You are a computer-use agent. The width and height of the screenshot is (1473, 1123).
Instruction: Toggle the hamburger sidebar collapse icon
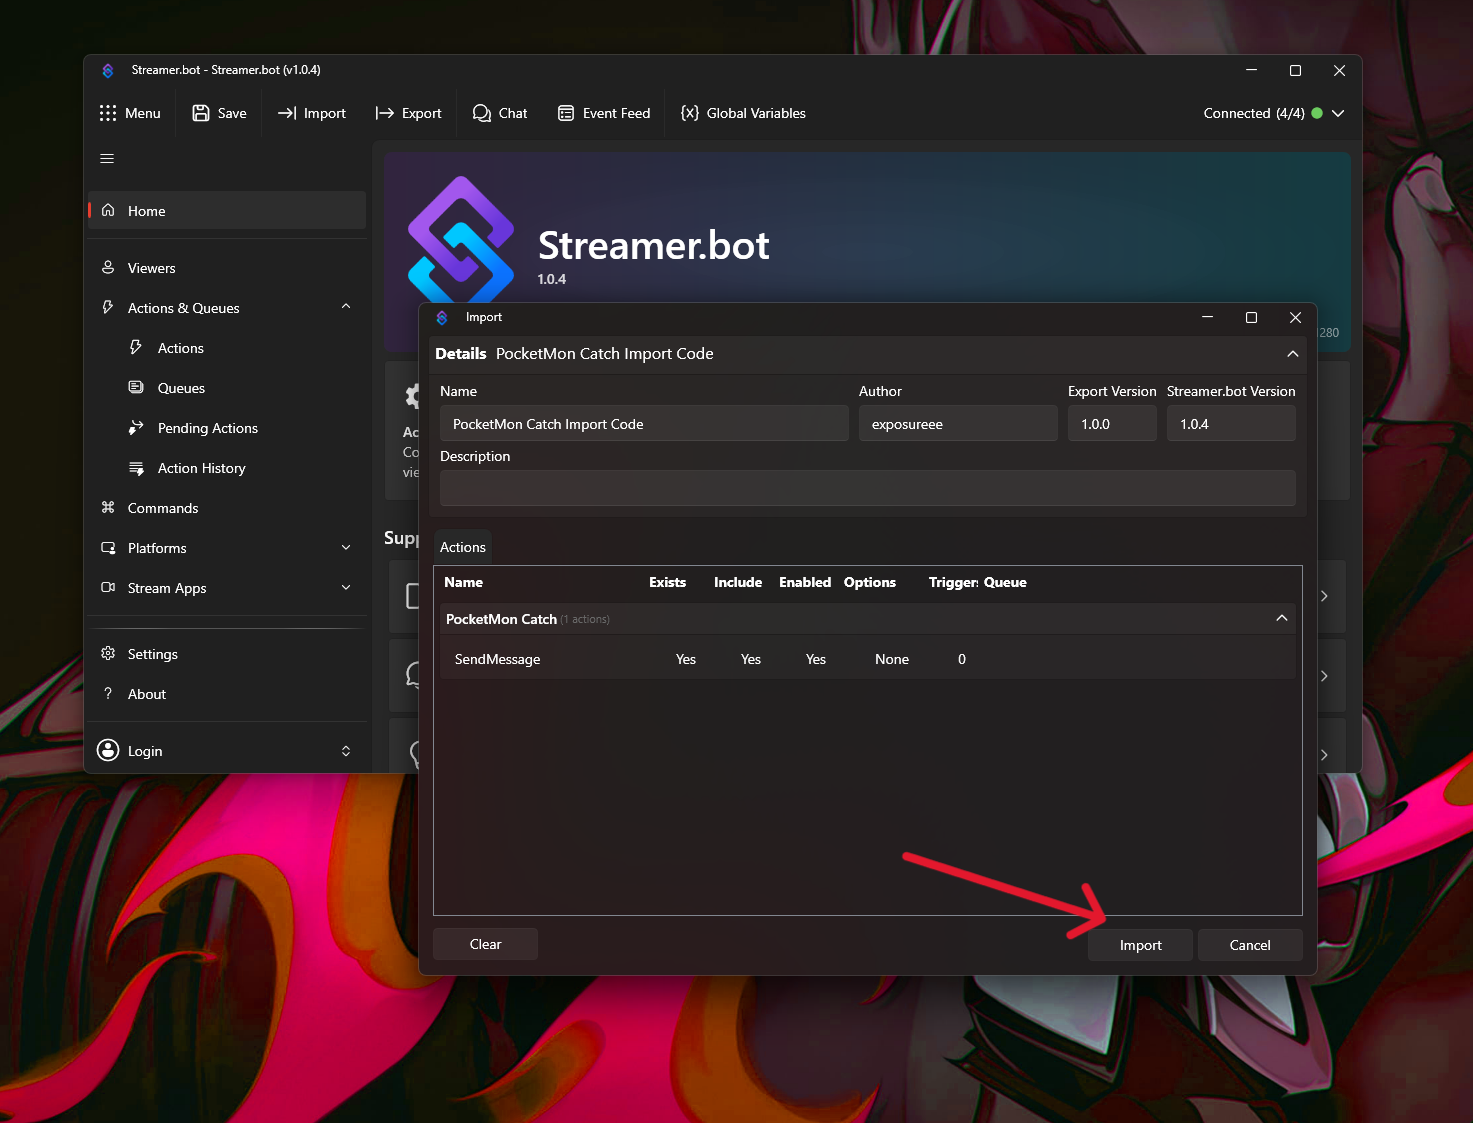coord(107,159)
